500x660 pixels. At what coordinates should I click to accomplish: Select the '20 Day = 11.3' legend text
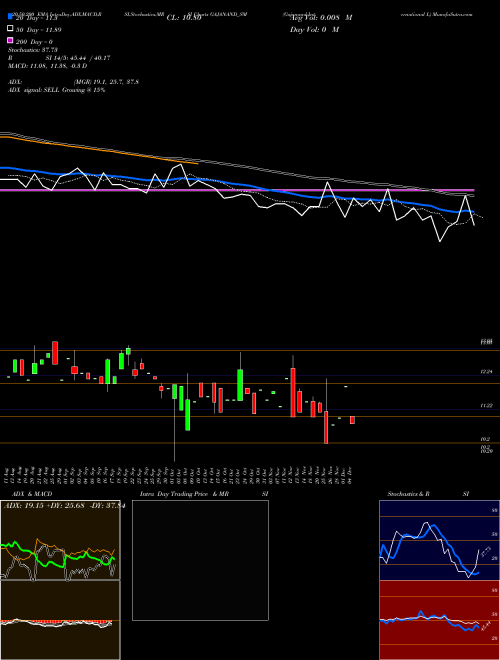click(x=36, y=18)
